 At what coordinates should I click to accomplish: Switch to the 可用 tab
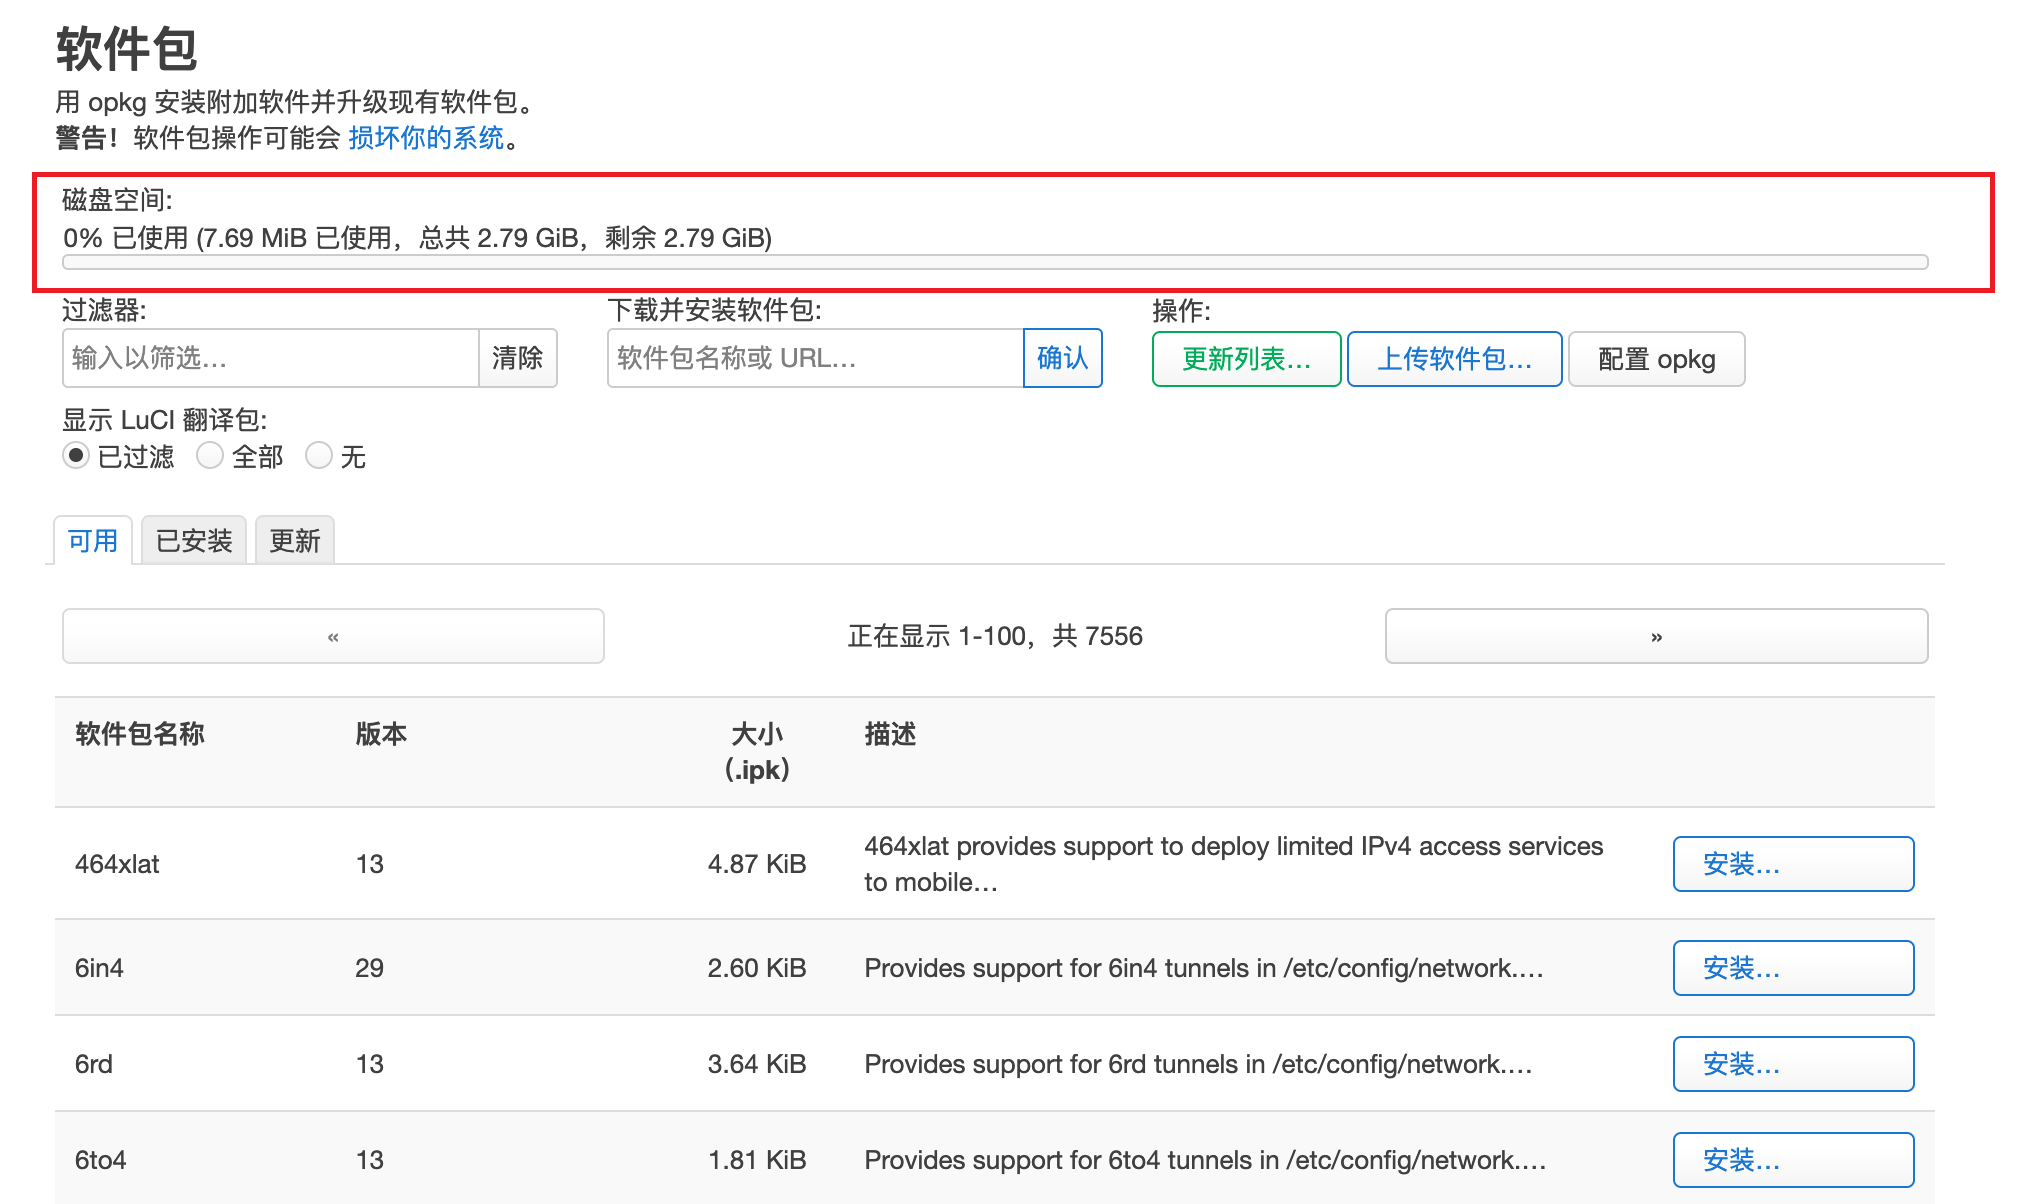93,541
